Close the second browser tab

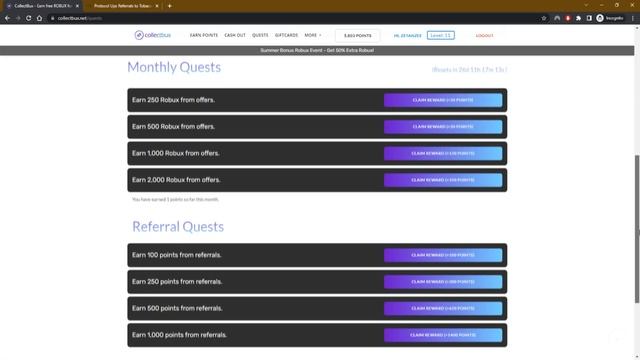pyautogui.click(x=157, y=6)
